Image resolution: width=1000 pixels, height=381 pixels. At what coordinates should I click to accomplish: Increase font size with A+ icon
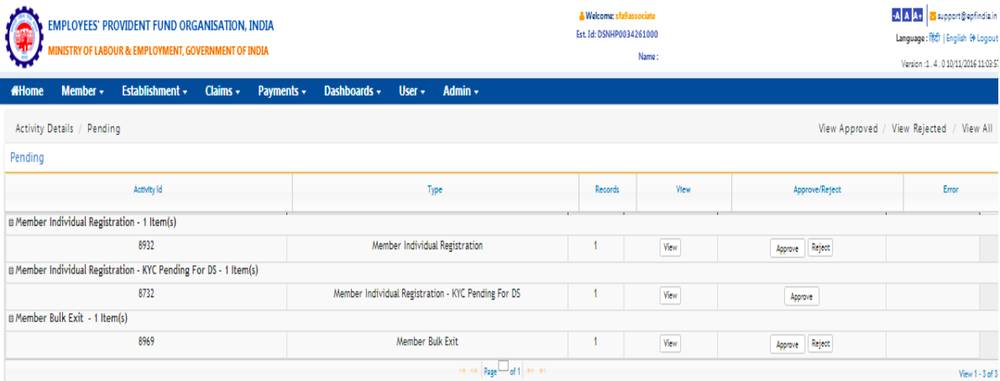(x=917, y=16)
